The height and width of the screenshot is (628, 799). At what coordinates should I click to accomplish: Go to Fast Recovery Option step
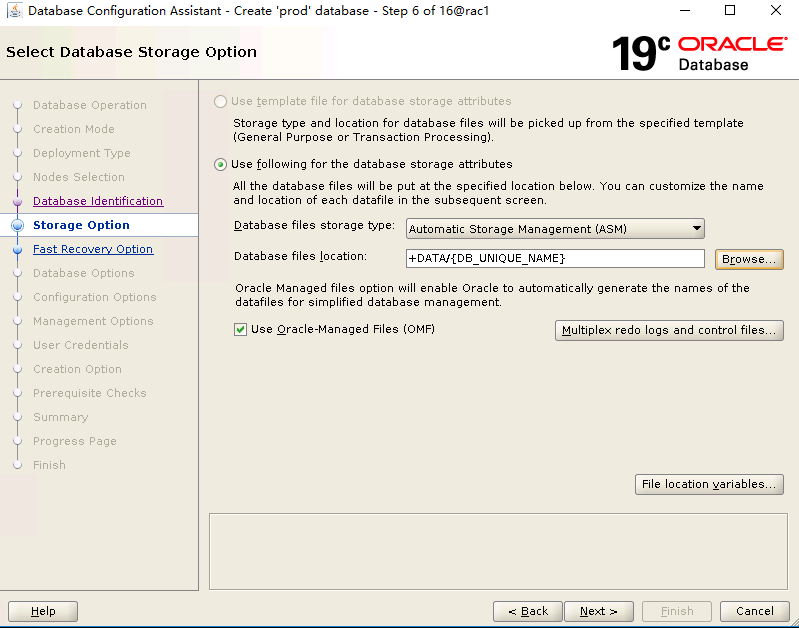(93, 249)
